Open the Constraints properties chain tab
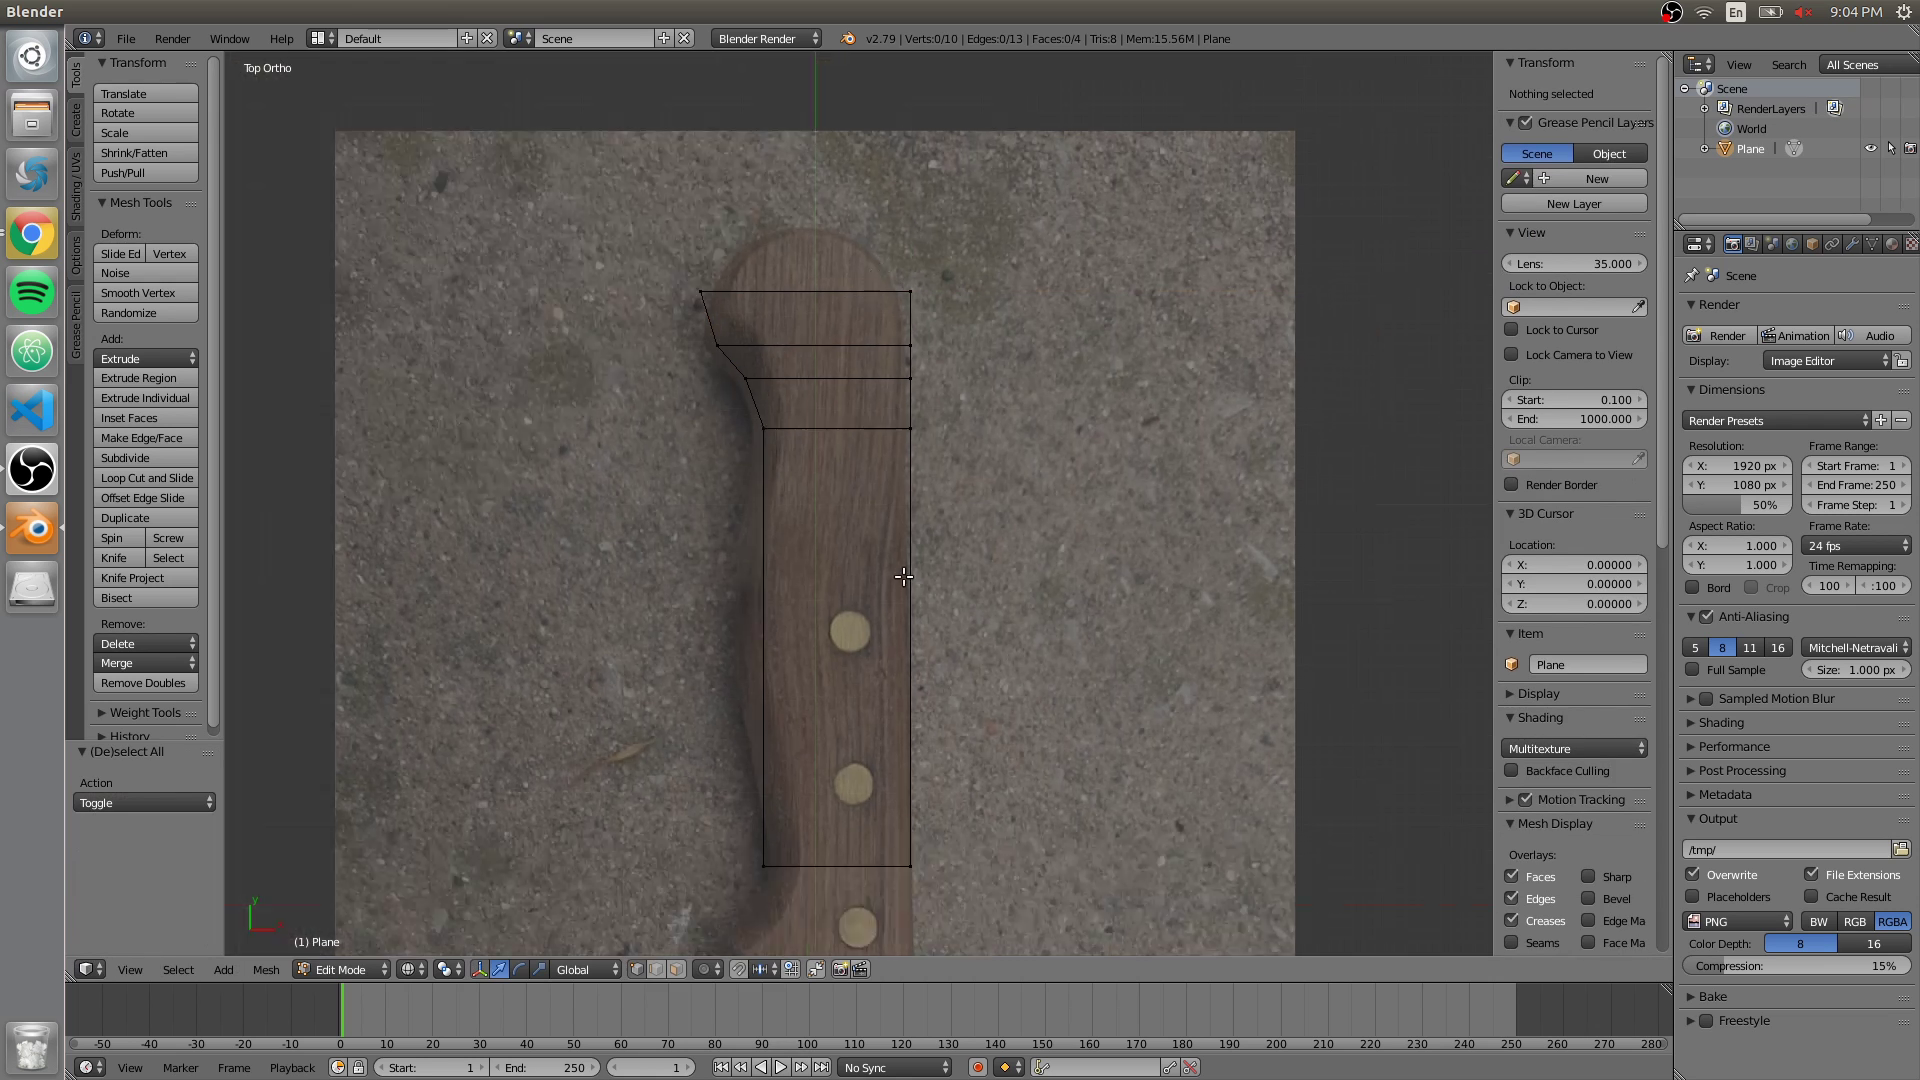The image size is (1920, 1080). point(1832,244)
